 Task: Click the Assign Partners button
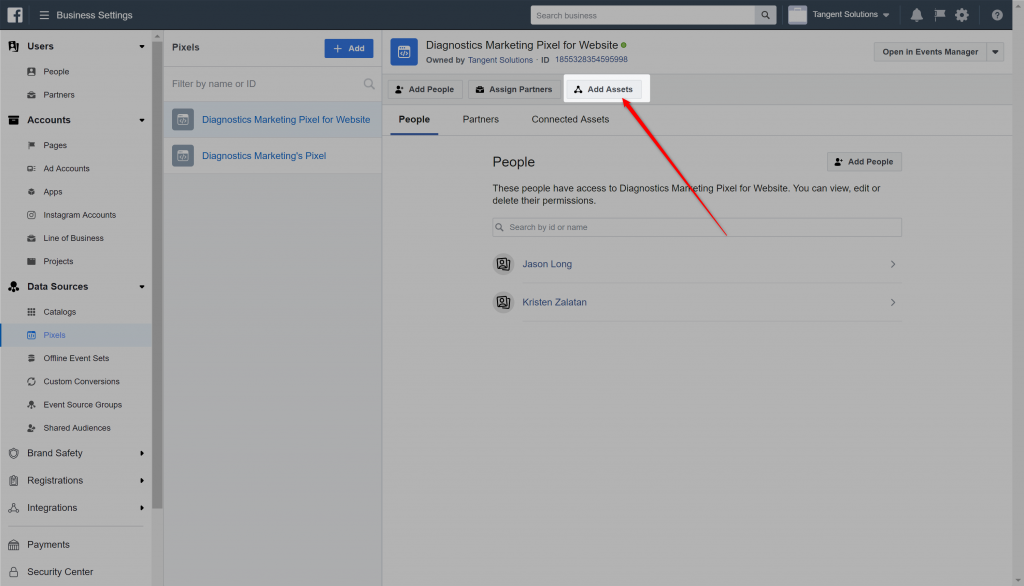(514, 90)
